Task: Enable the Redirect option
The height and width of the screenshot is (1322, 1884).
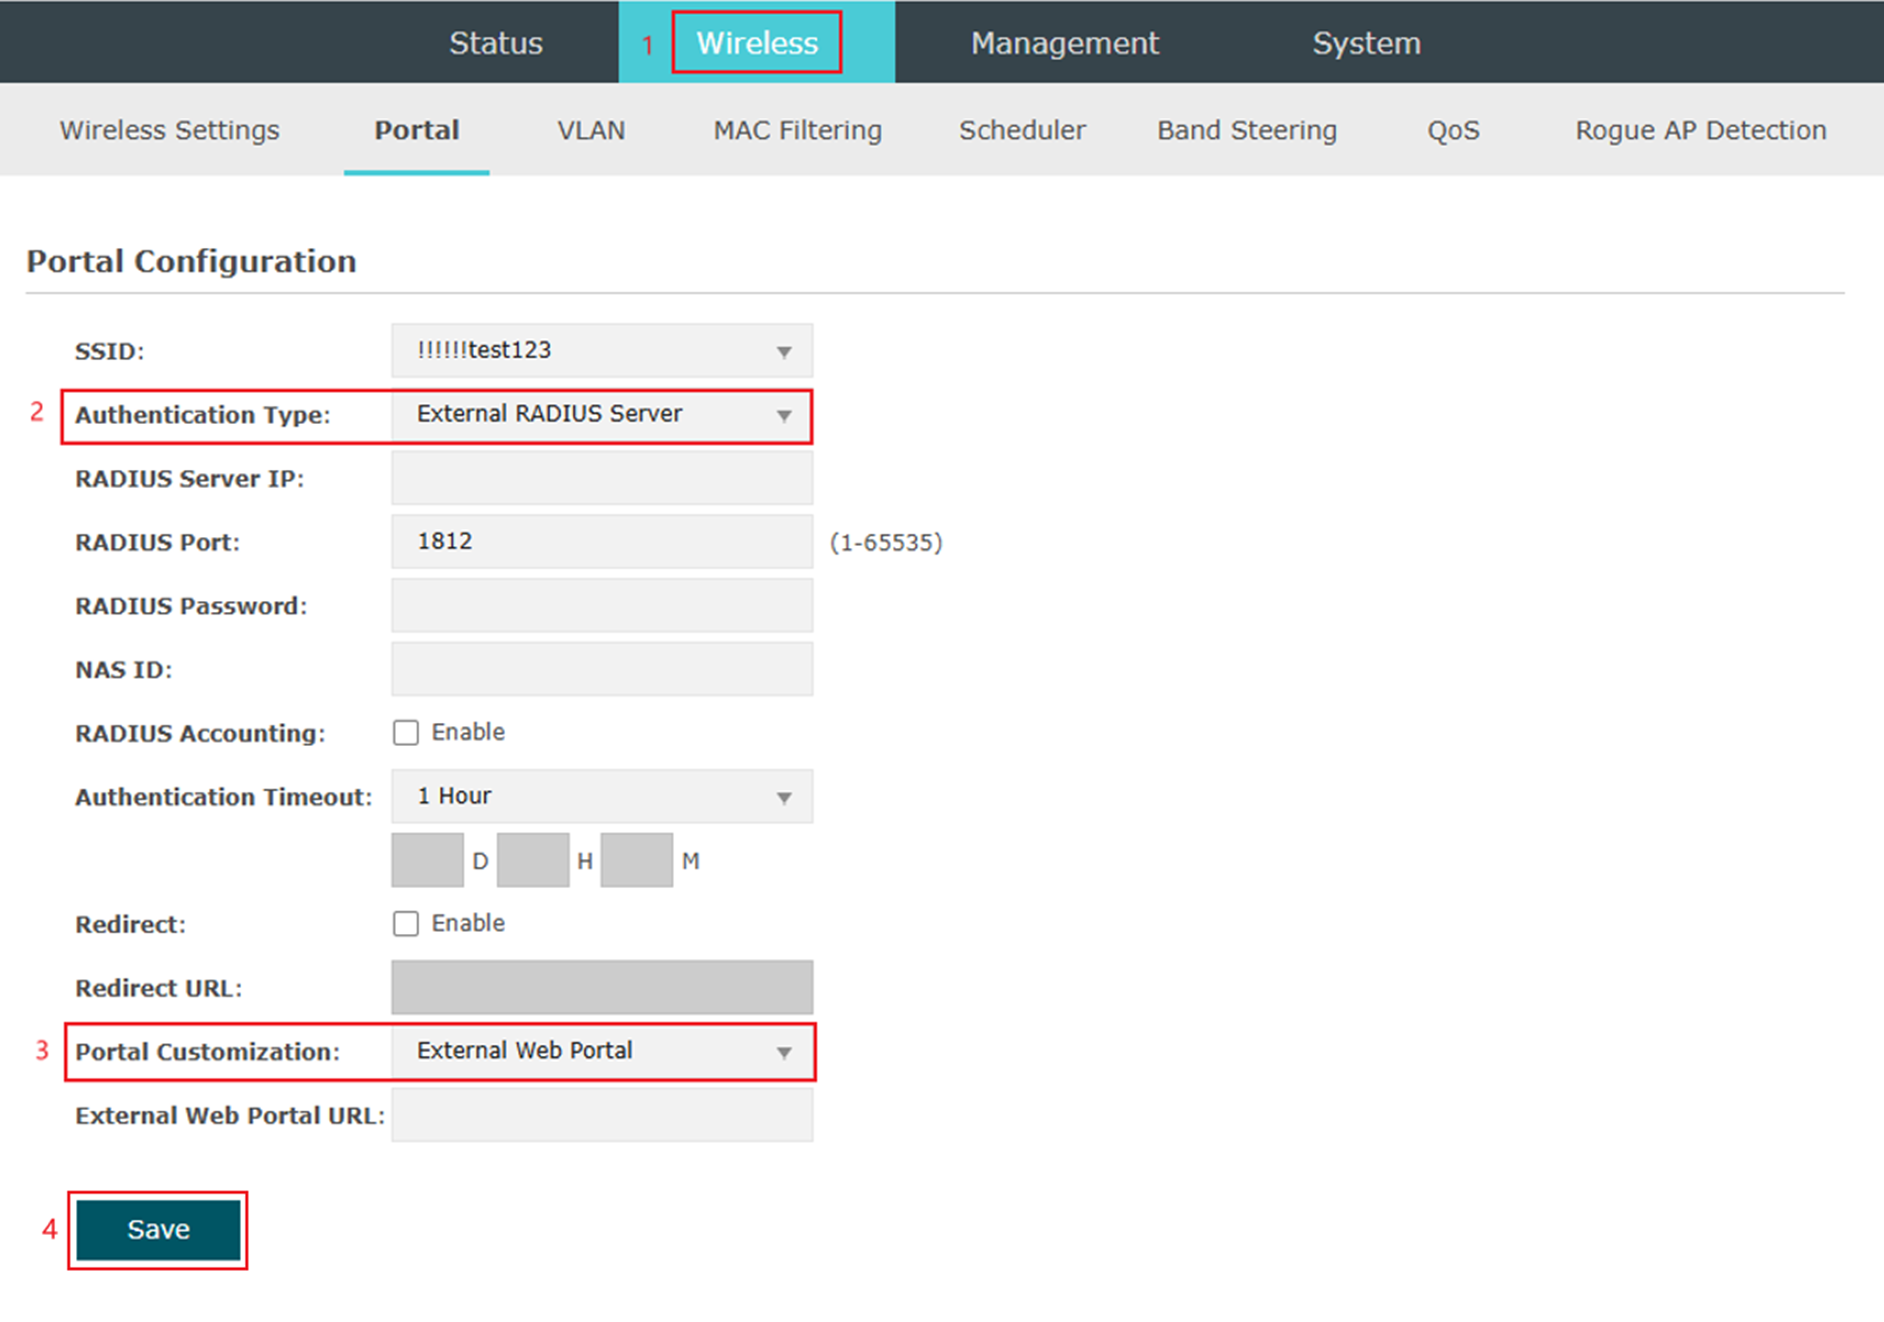Action: click(406, 923)
